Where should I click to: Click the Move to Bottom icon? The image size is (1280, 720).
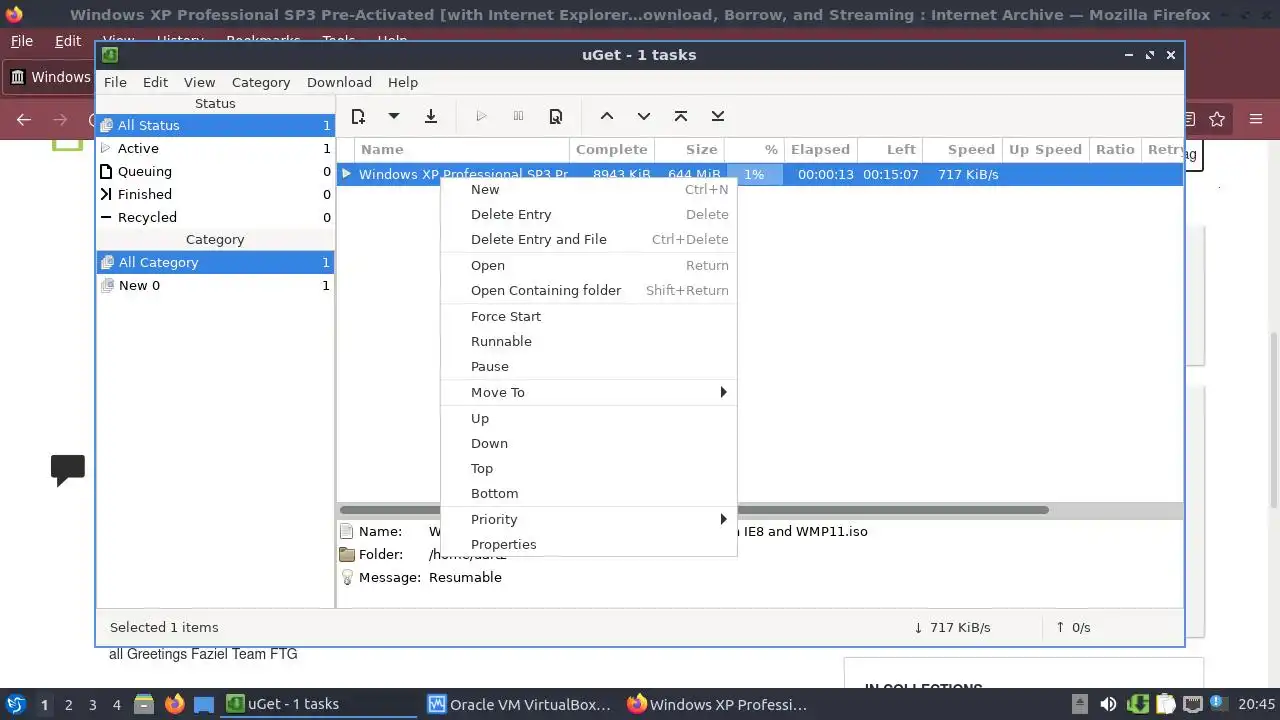(718, 116)
